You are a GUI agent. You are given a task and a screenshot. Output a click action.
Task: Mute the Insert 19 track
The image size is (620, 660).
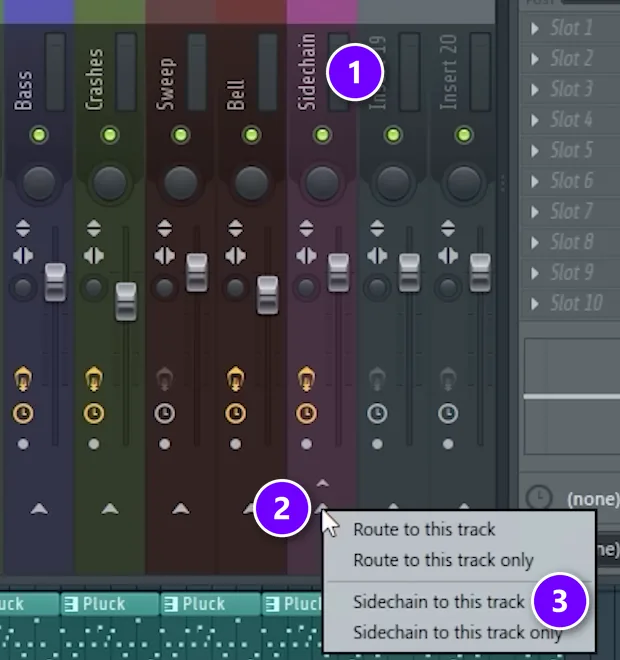tap(393, 135)
